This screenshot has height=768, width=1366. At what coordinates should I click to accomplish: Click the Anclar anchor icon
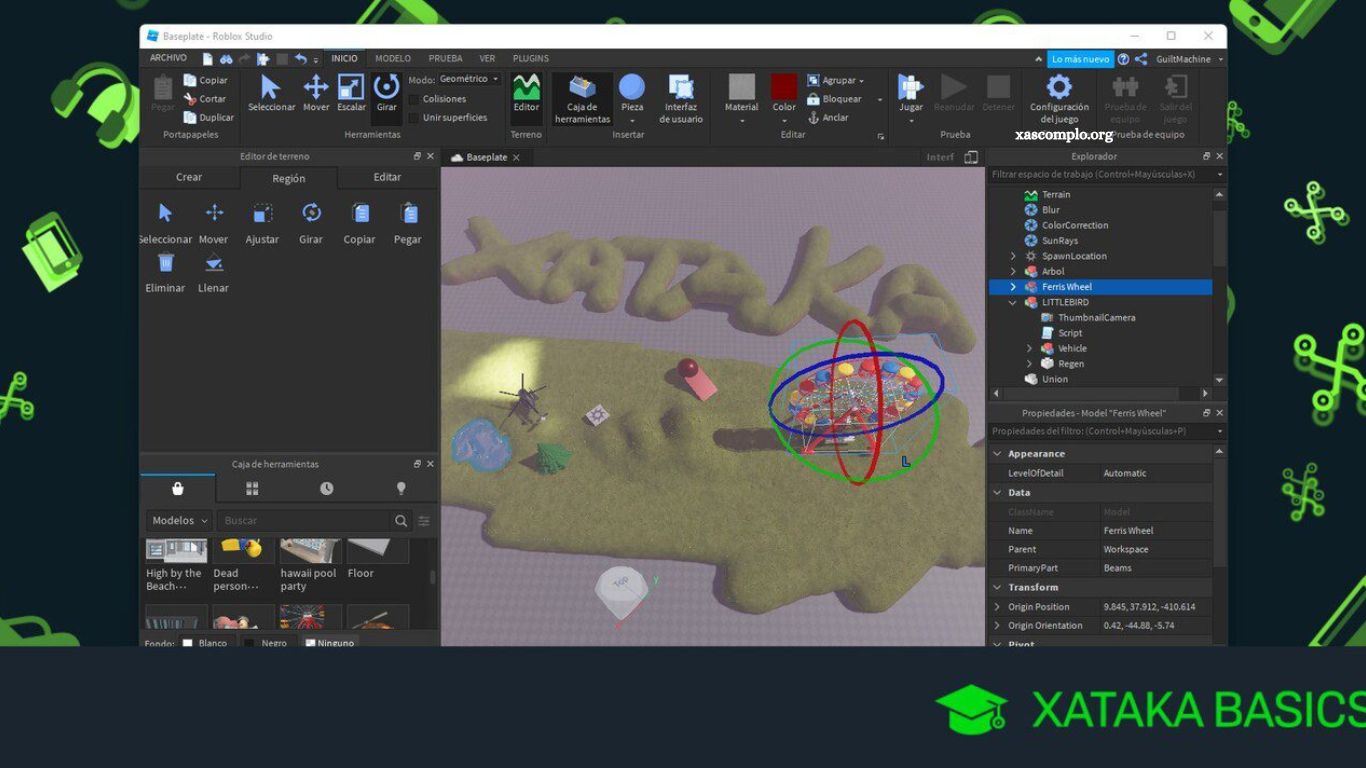point(814,118)
